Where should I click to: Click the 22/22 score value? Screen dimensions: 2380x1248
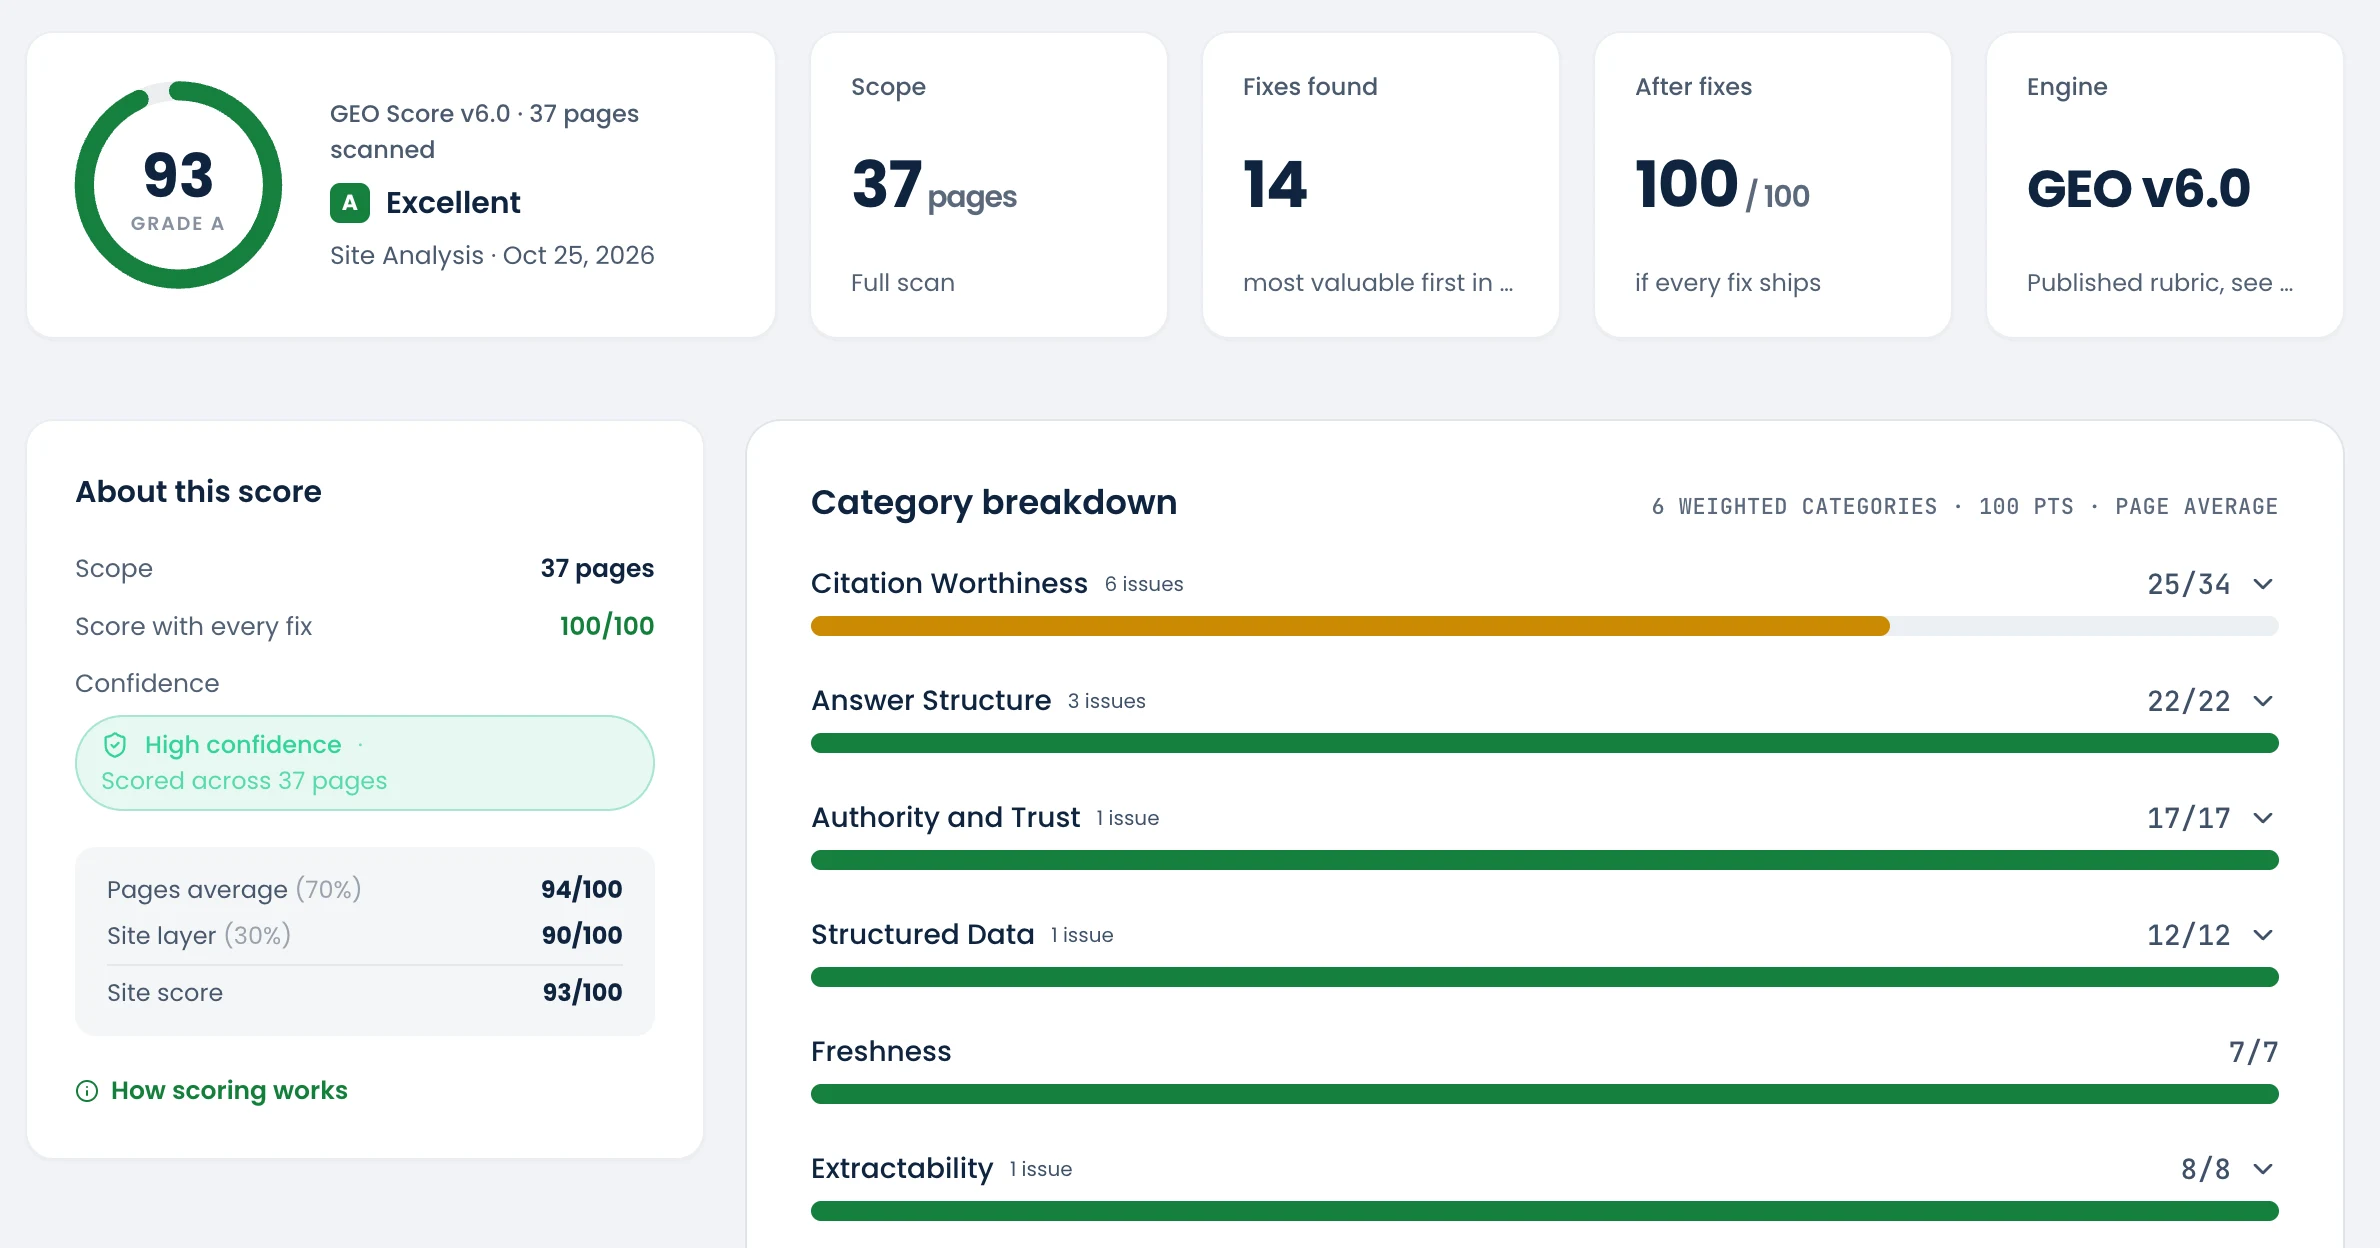tap(2189, 701)
